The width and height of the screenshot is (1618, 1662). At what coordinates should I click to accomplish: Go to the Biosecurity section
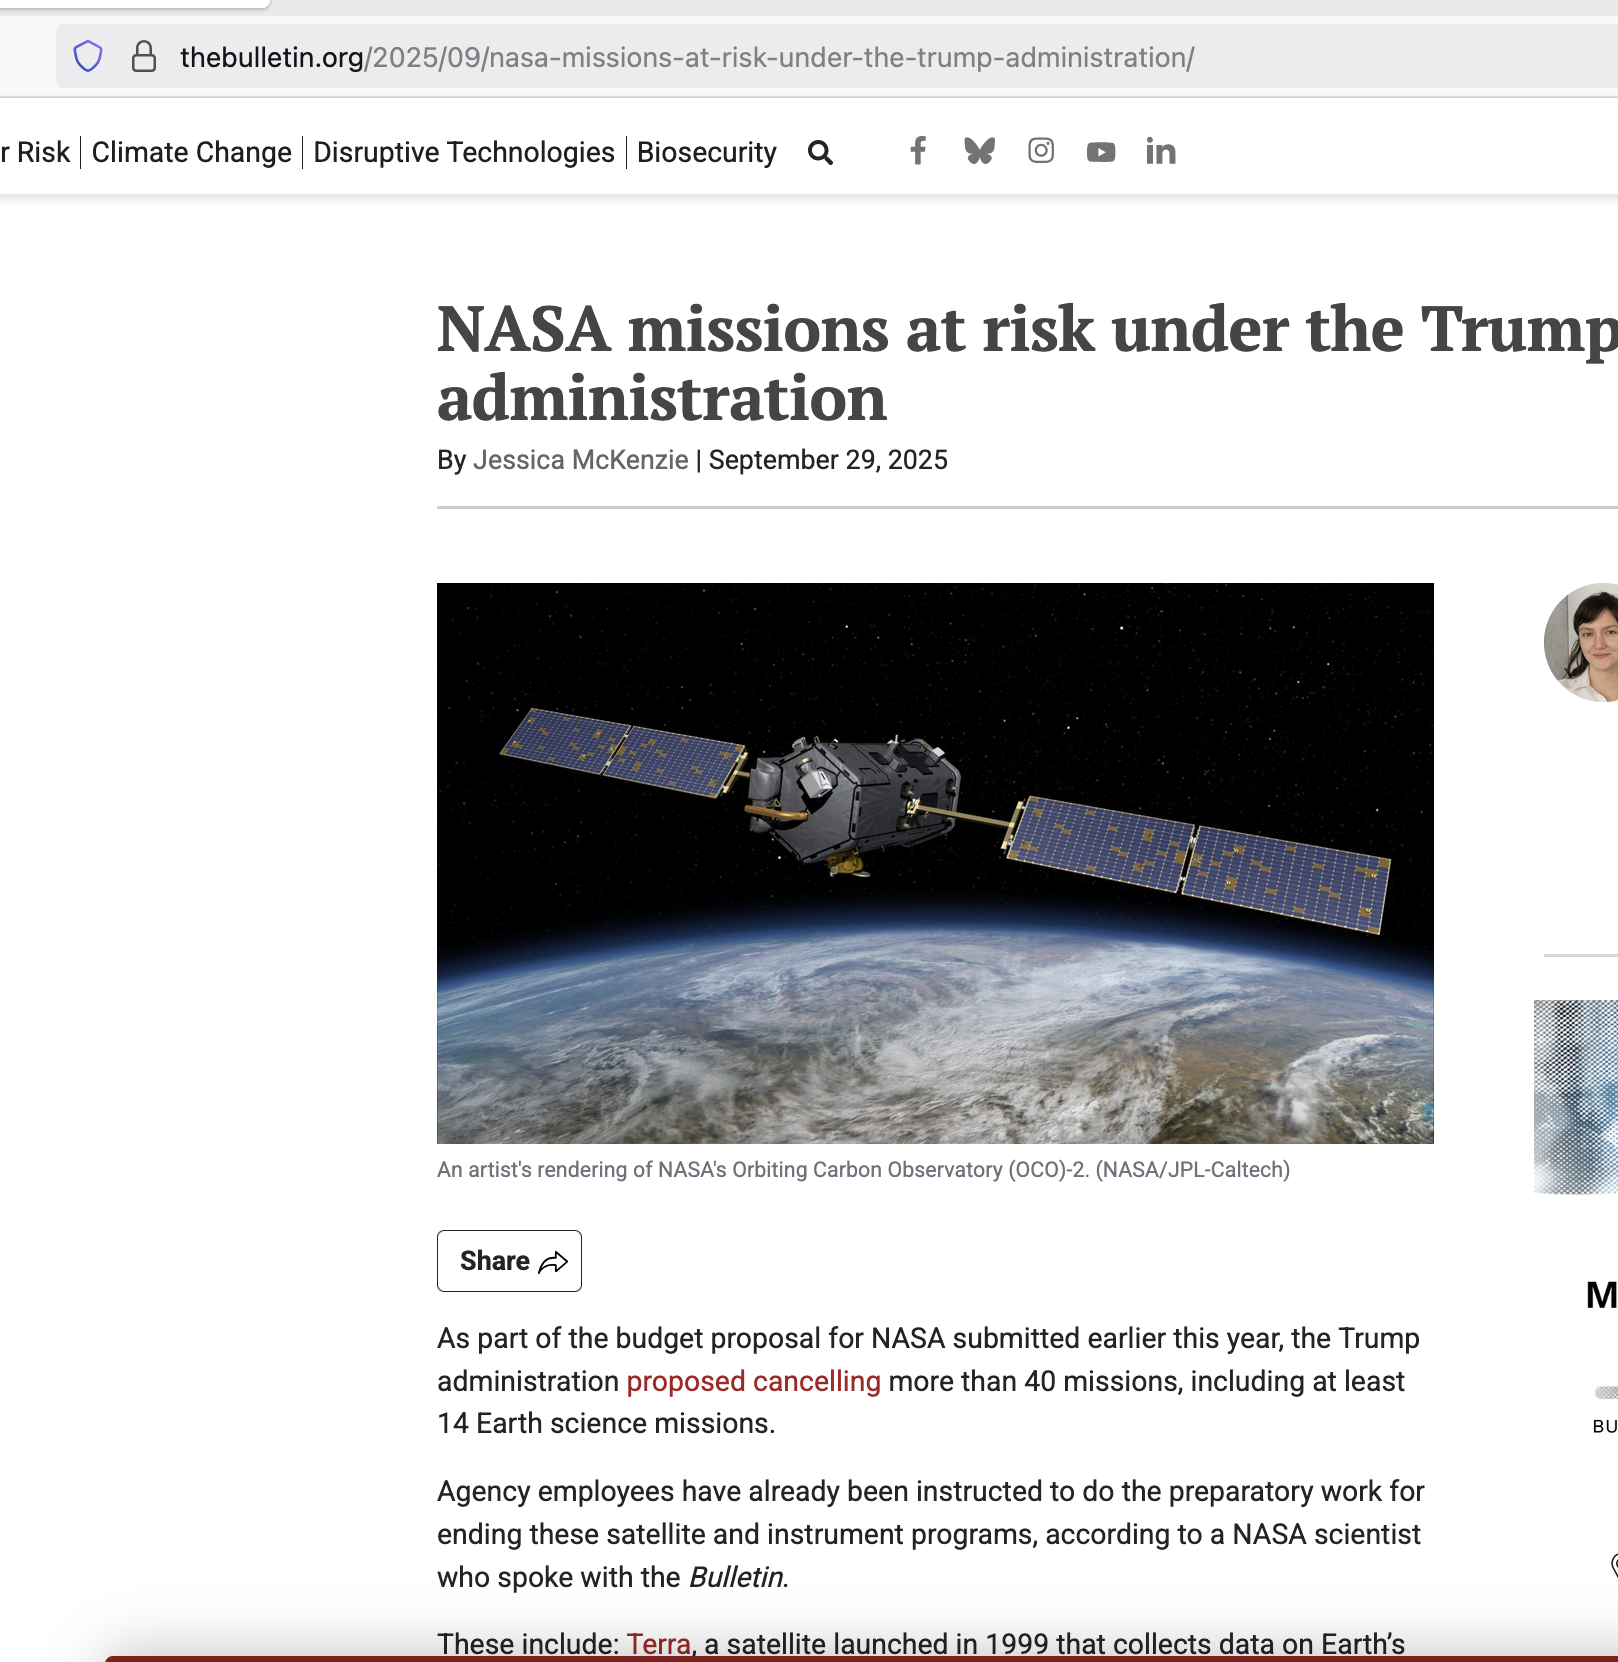coord(707,152)
